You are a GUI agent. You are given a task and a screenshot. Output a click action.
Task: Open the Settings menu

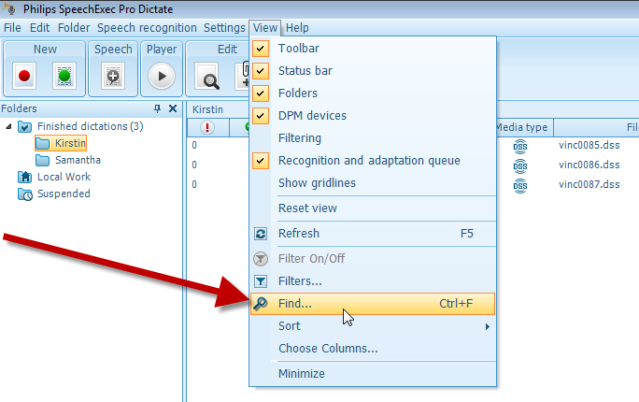click(224, 28)
